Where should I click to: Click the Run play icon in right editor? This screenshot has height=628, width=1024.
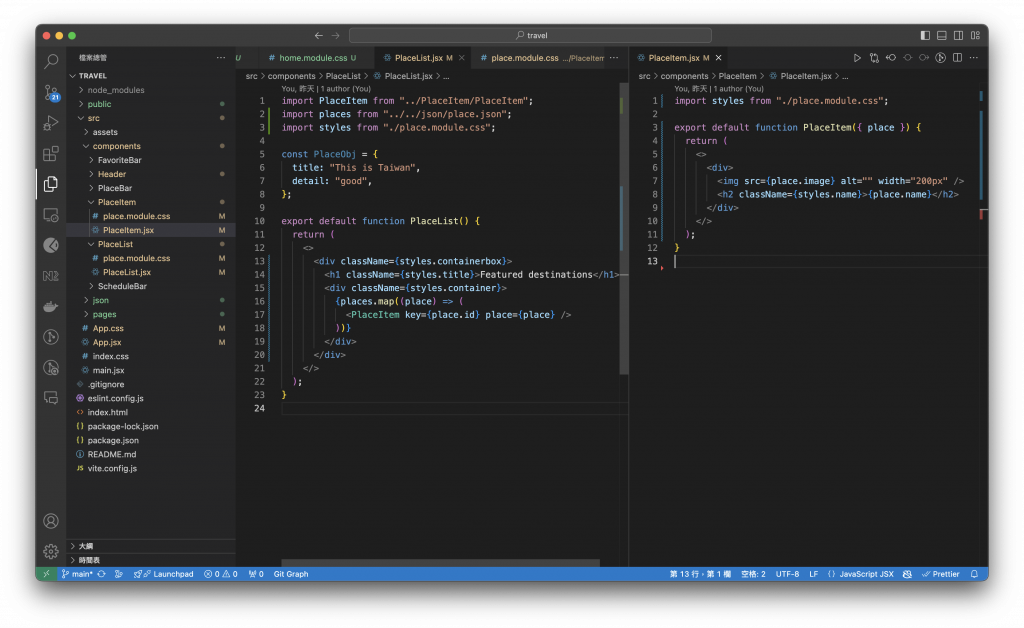[857, 58]
